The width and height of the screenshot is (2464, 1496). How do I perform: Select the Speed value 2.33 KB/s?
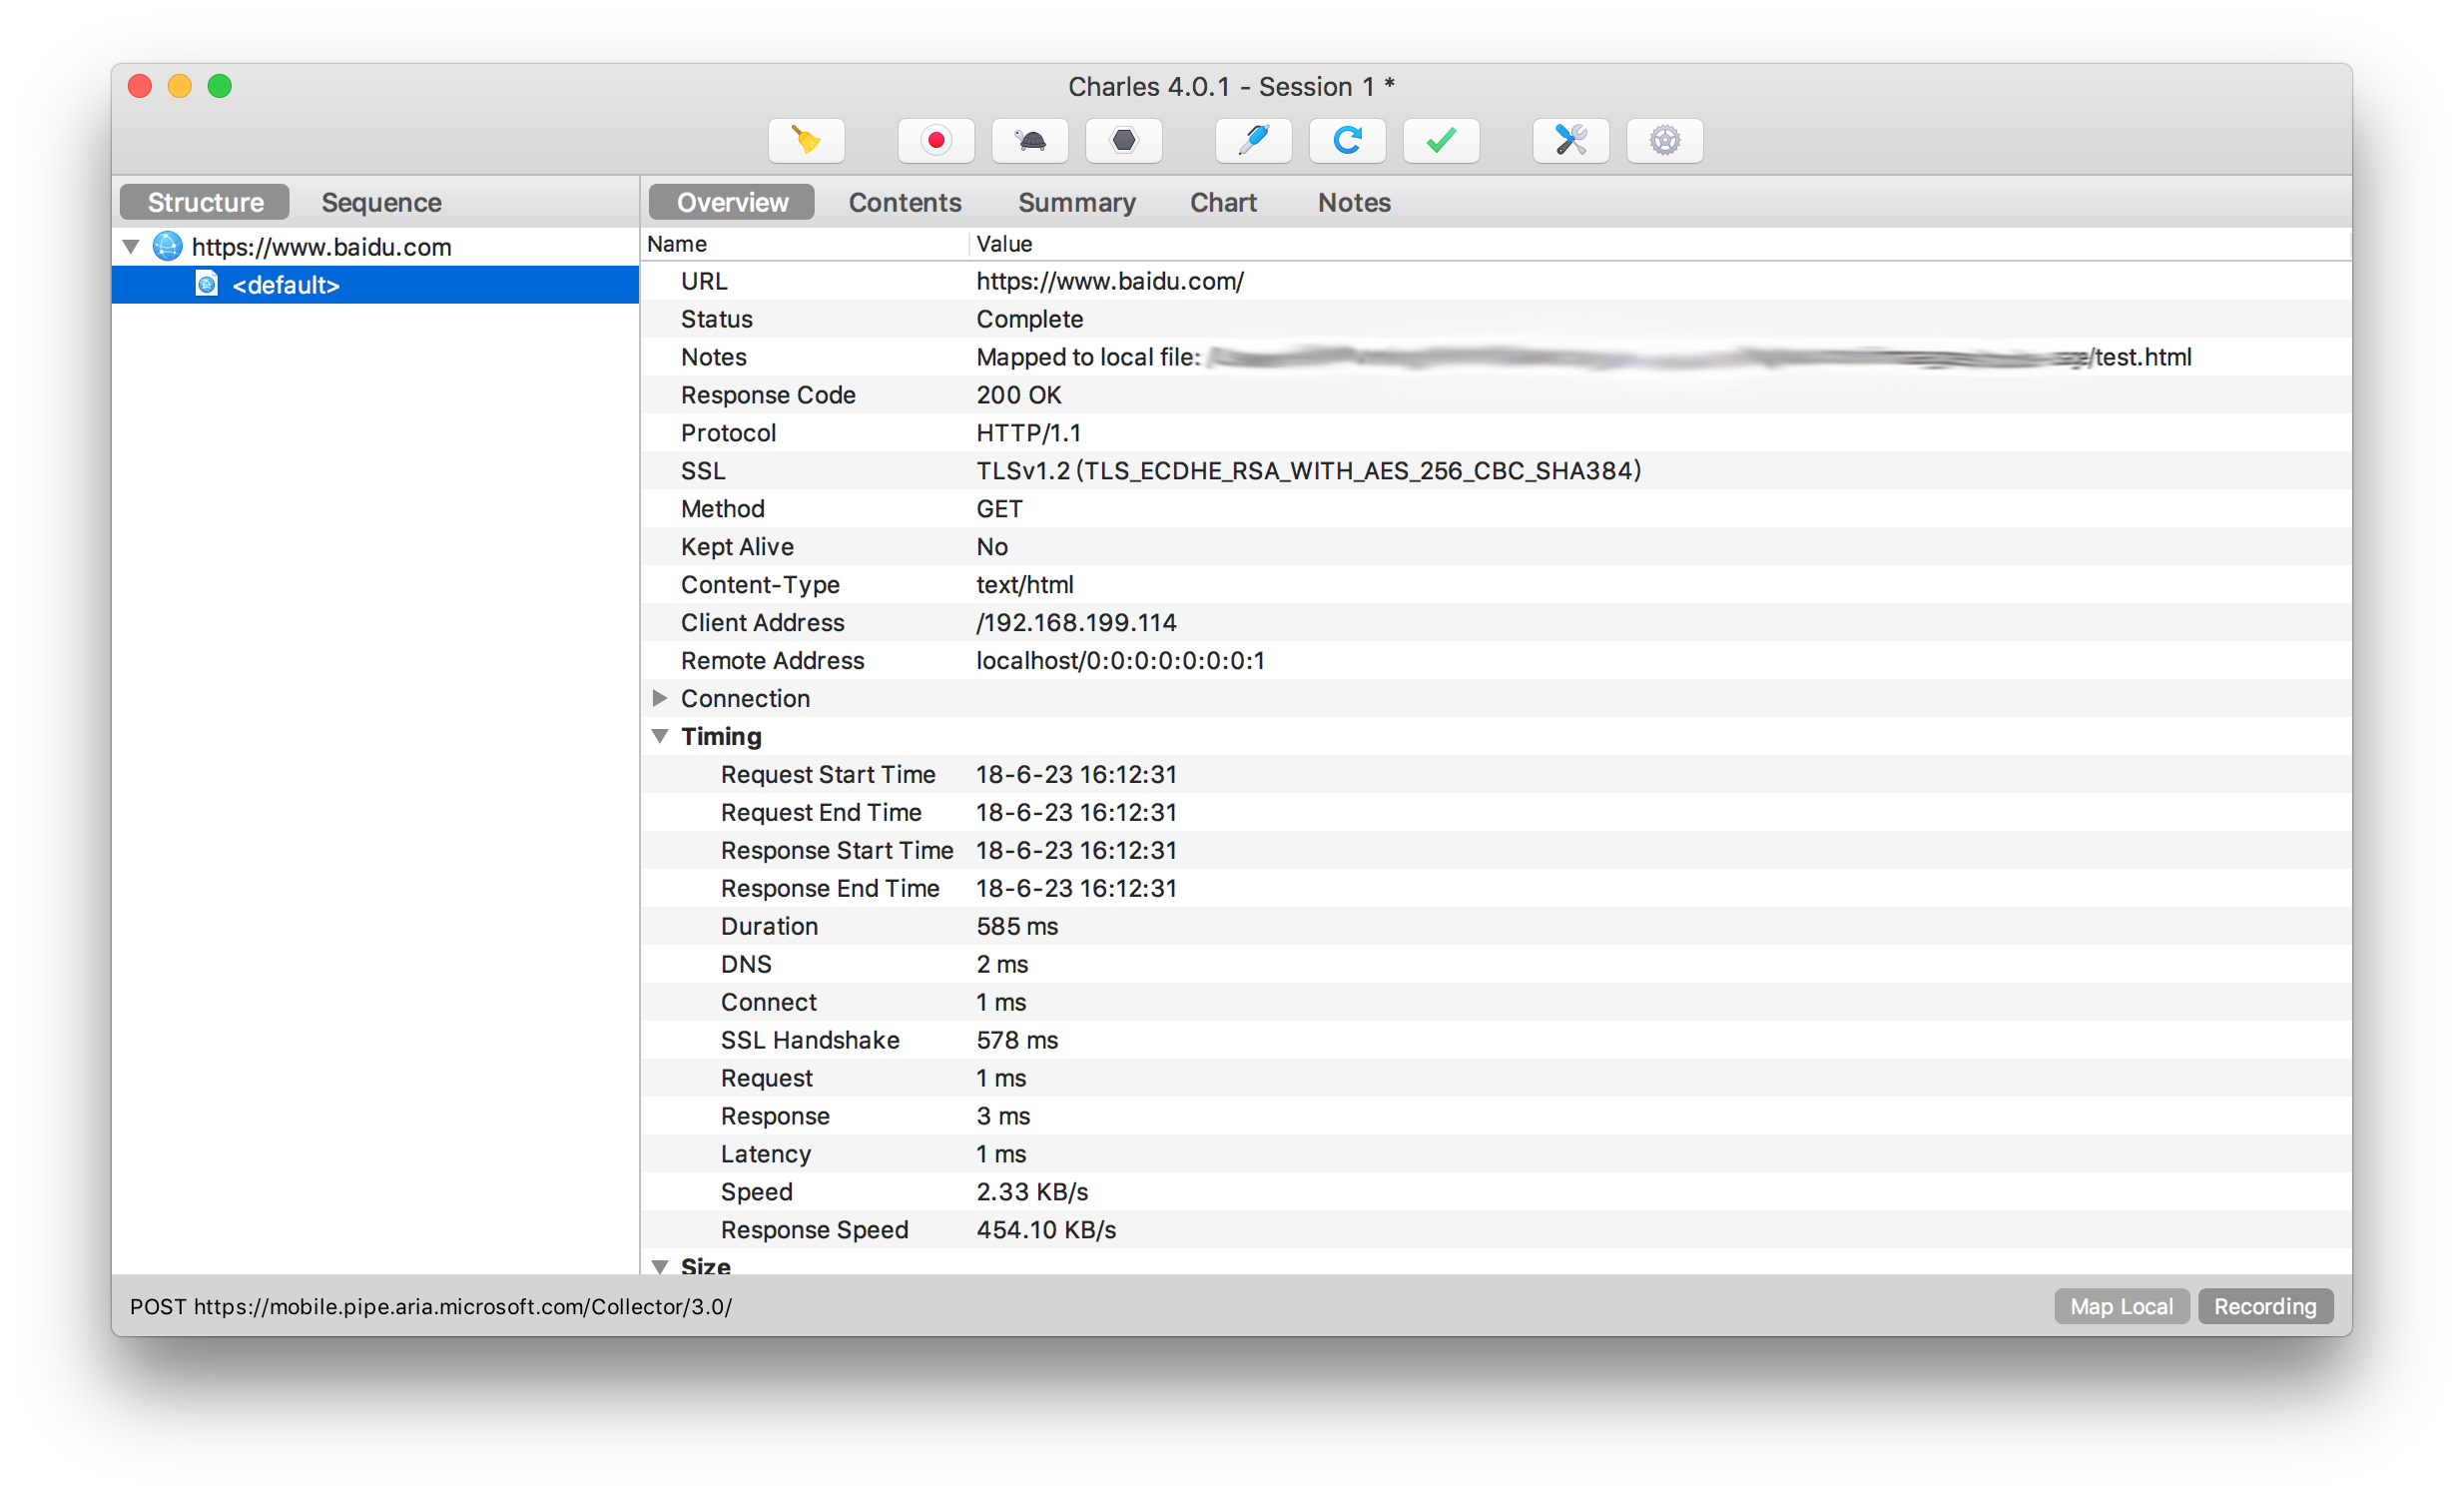[x=1032, y=1192]
